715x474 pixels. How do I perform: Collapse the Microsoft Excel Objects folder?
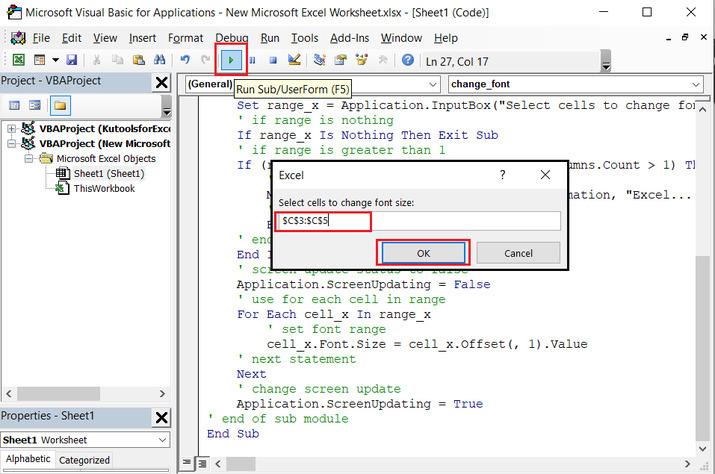click(x=28, y=159)
